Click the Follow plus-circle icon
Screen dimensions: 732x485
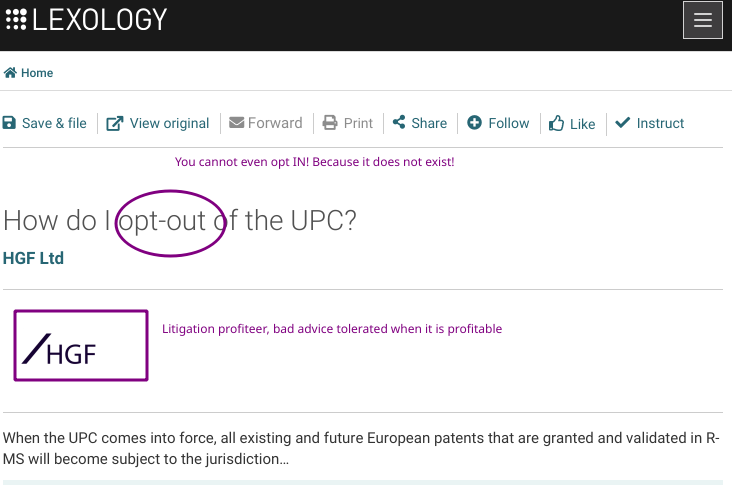[x=474, y=122]
